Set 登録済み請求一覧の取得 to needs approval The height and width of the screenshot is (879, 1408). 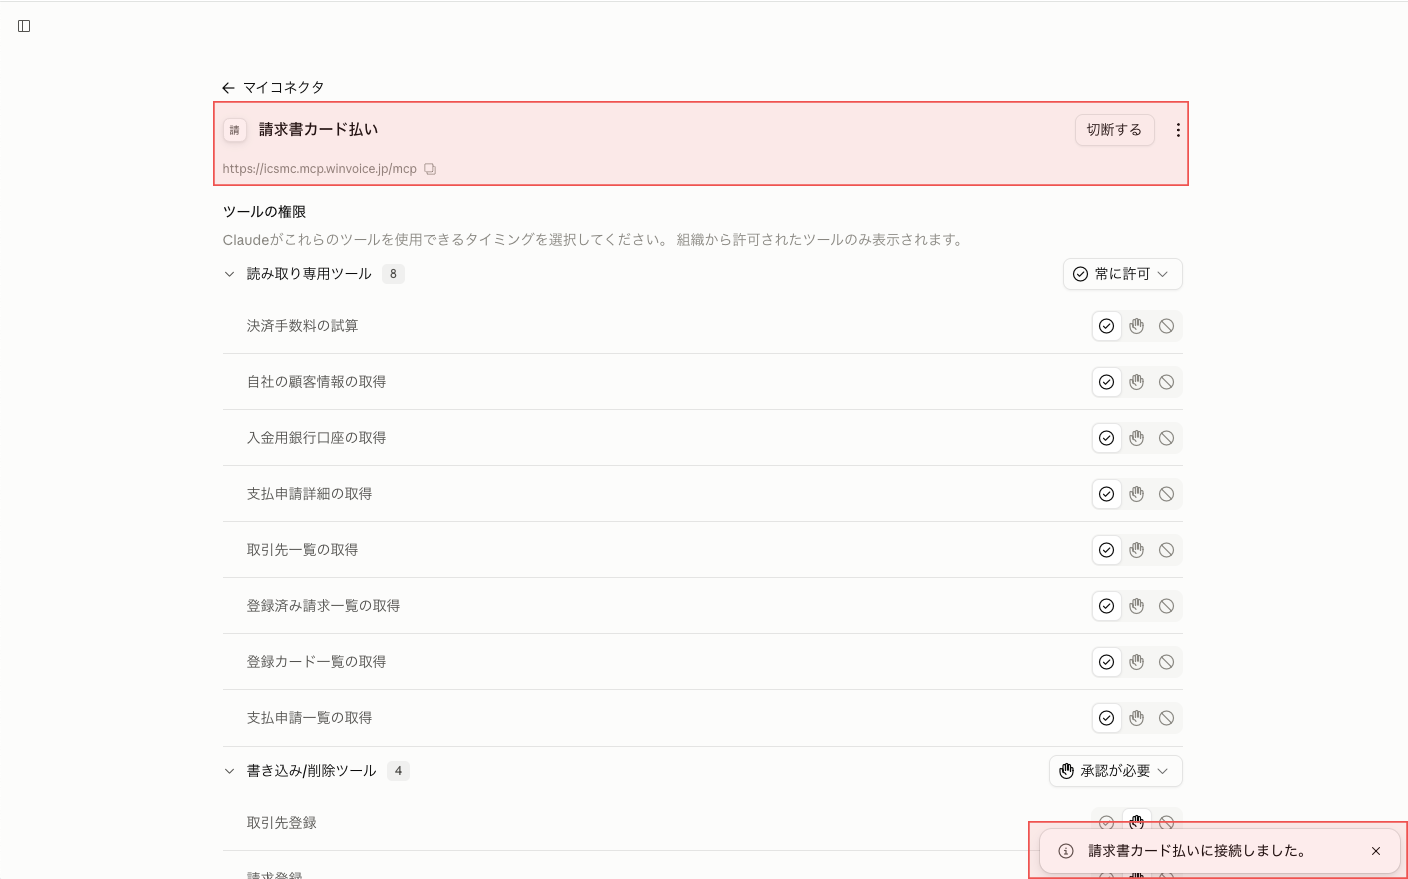(x=1136, y=606)
